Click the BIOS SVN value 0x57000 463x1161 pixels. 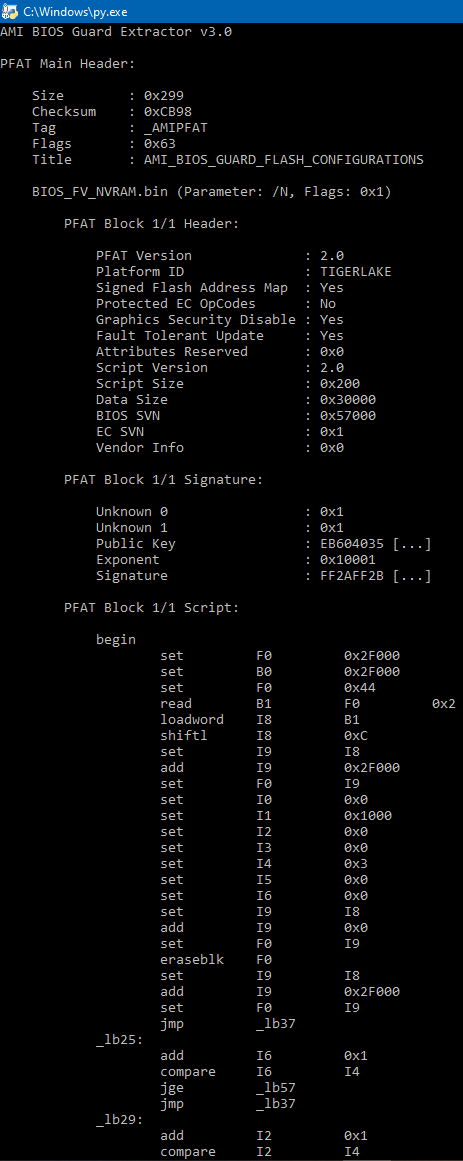point(348,415)
